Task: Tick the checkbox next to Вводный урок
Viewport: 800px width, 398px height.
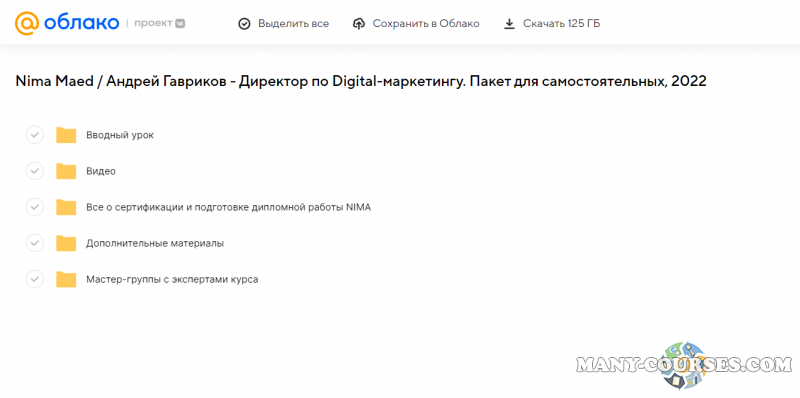Action: click(35, 135)
